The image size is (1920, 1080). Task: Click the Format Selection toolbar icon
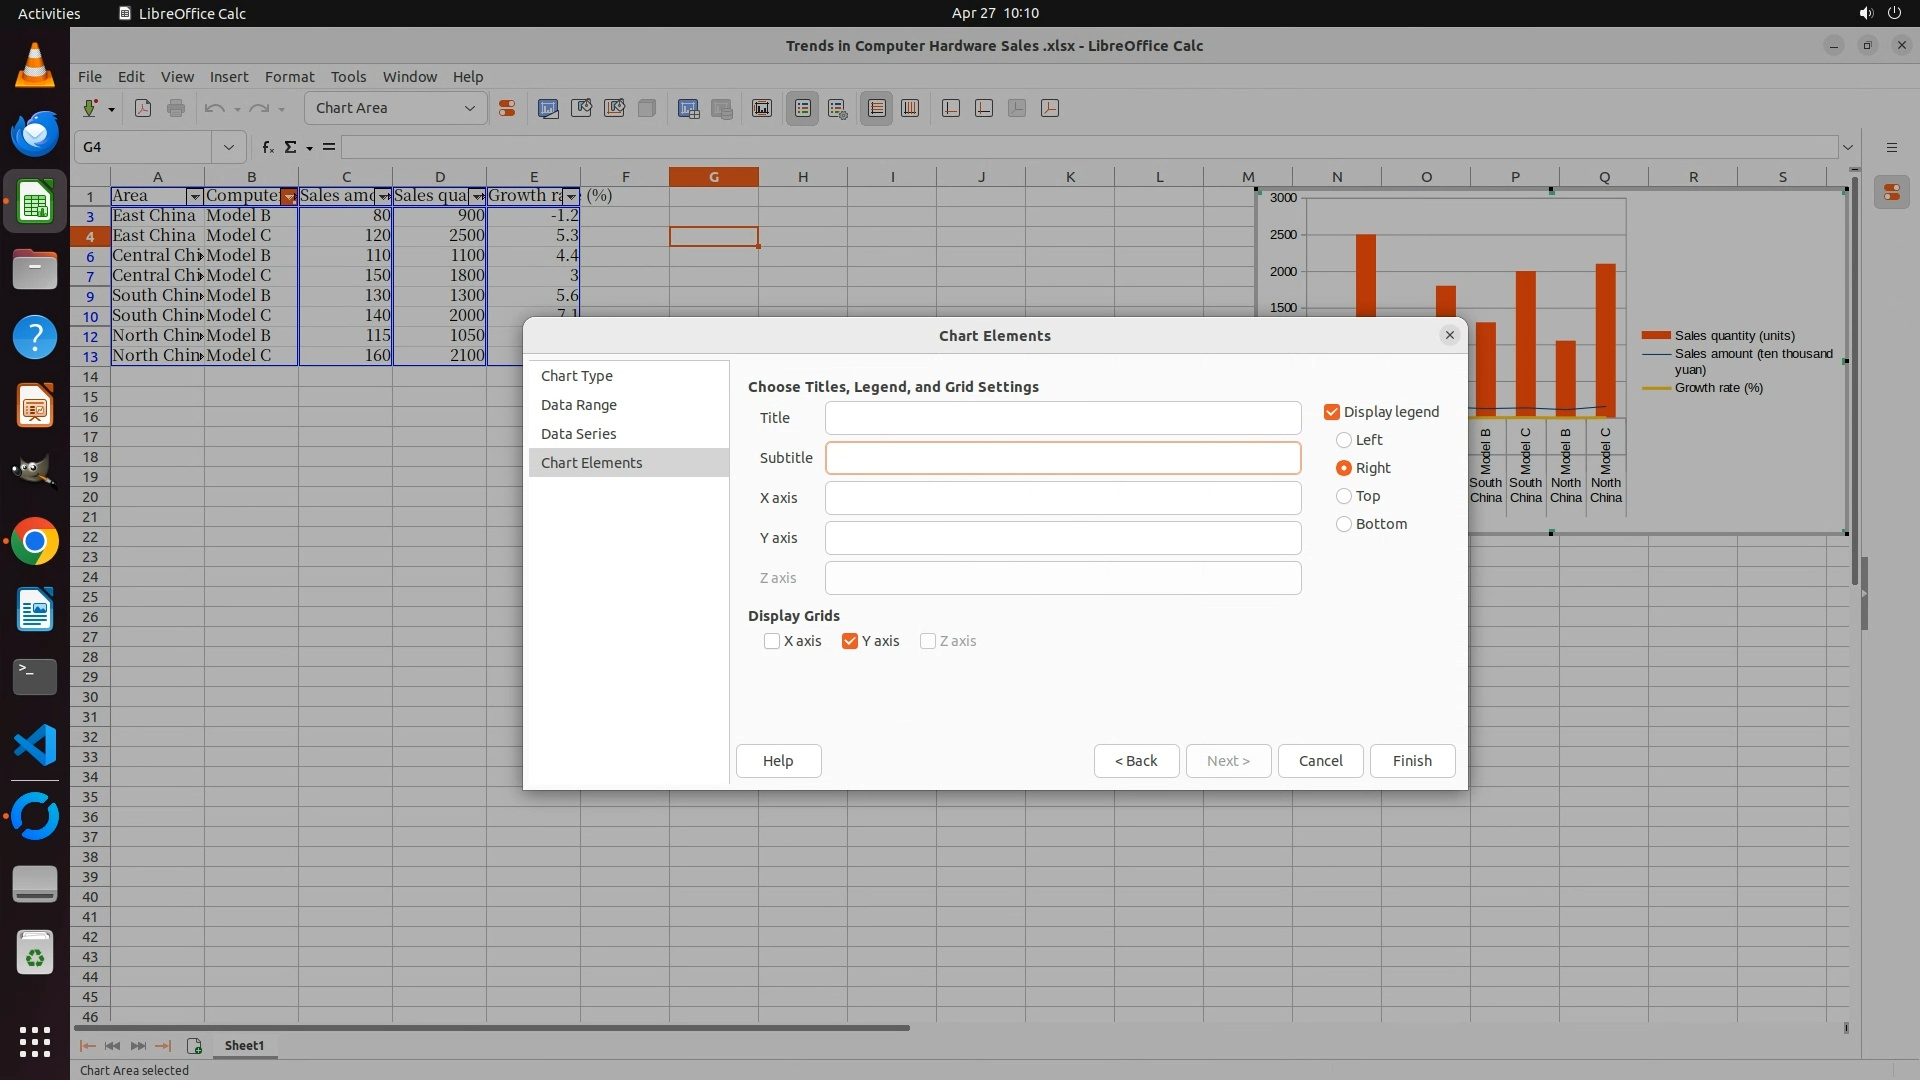507,108
